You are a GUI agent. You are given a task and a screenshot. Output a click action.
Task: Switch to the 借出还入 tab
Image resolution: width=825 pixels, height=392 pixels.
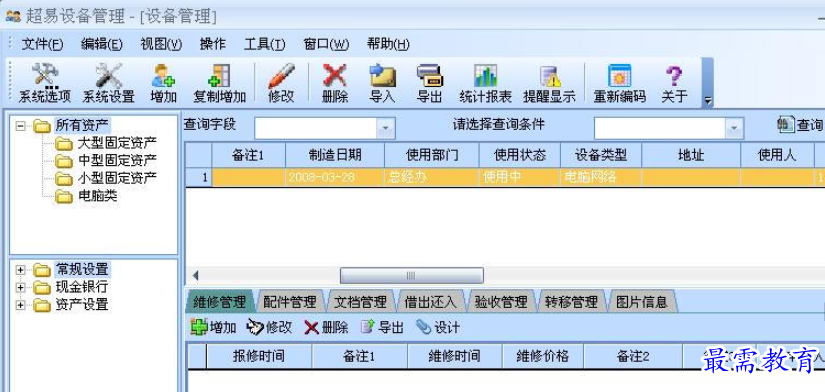[431, 301]
